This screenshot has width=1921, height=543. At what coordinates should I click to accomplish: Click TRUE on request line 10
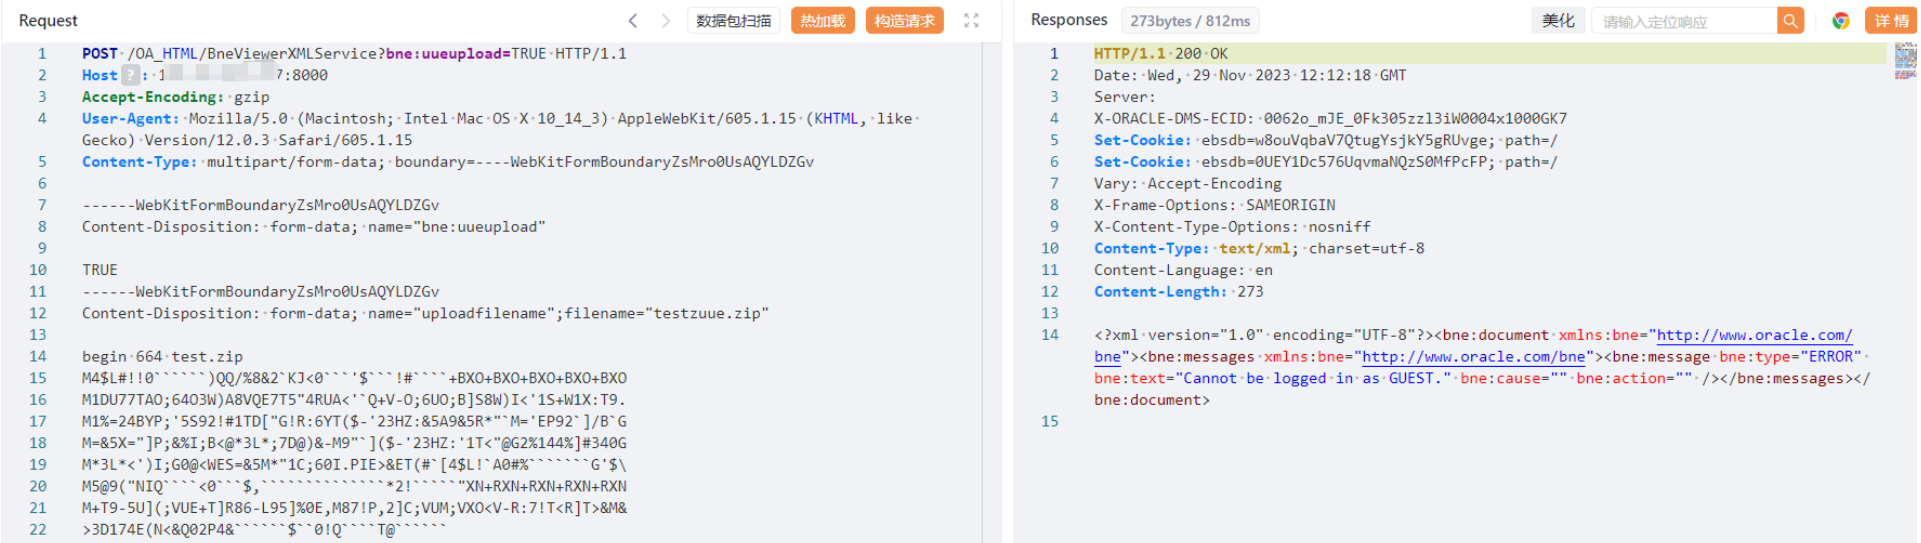(100, 270)
